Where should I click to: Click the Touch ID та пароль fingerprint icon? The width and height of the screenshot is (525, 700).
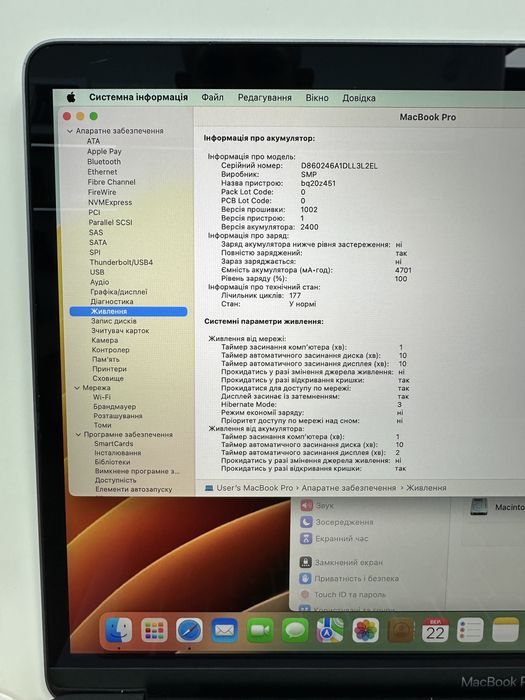pyautogui.click(x=305, y=594)
